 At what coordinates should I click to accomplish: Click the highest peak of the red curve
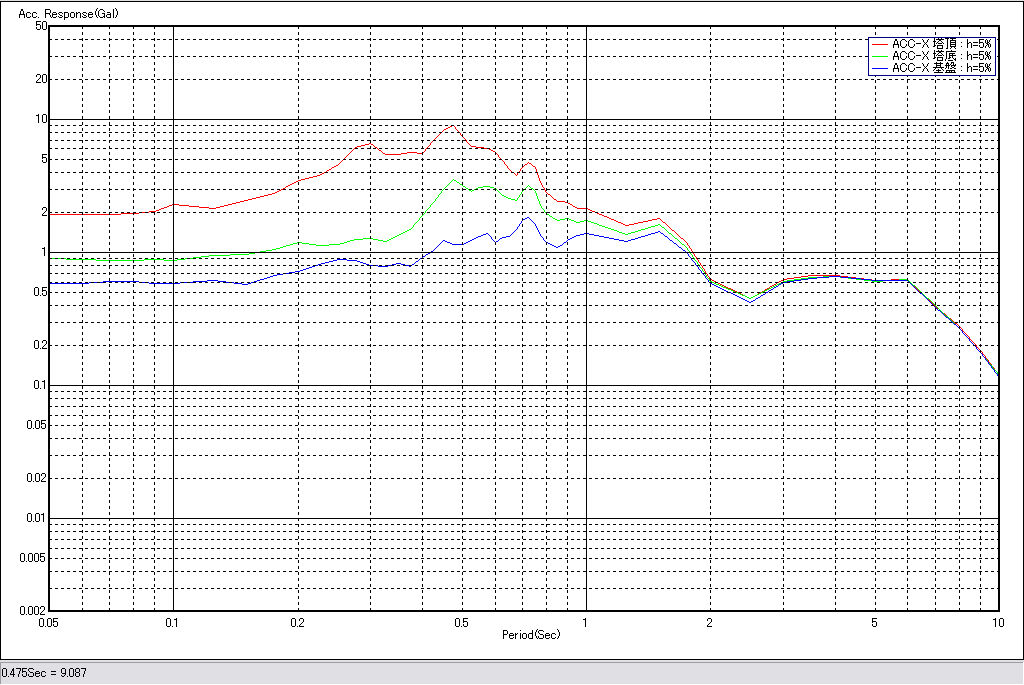[452, 125]
